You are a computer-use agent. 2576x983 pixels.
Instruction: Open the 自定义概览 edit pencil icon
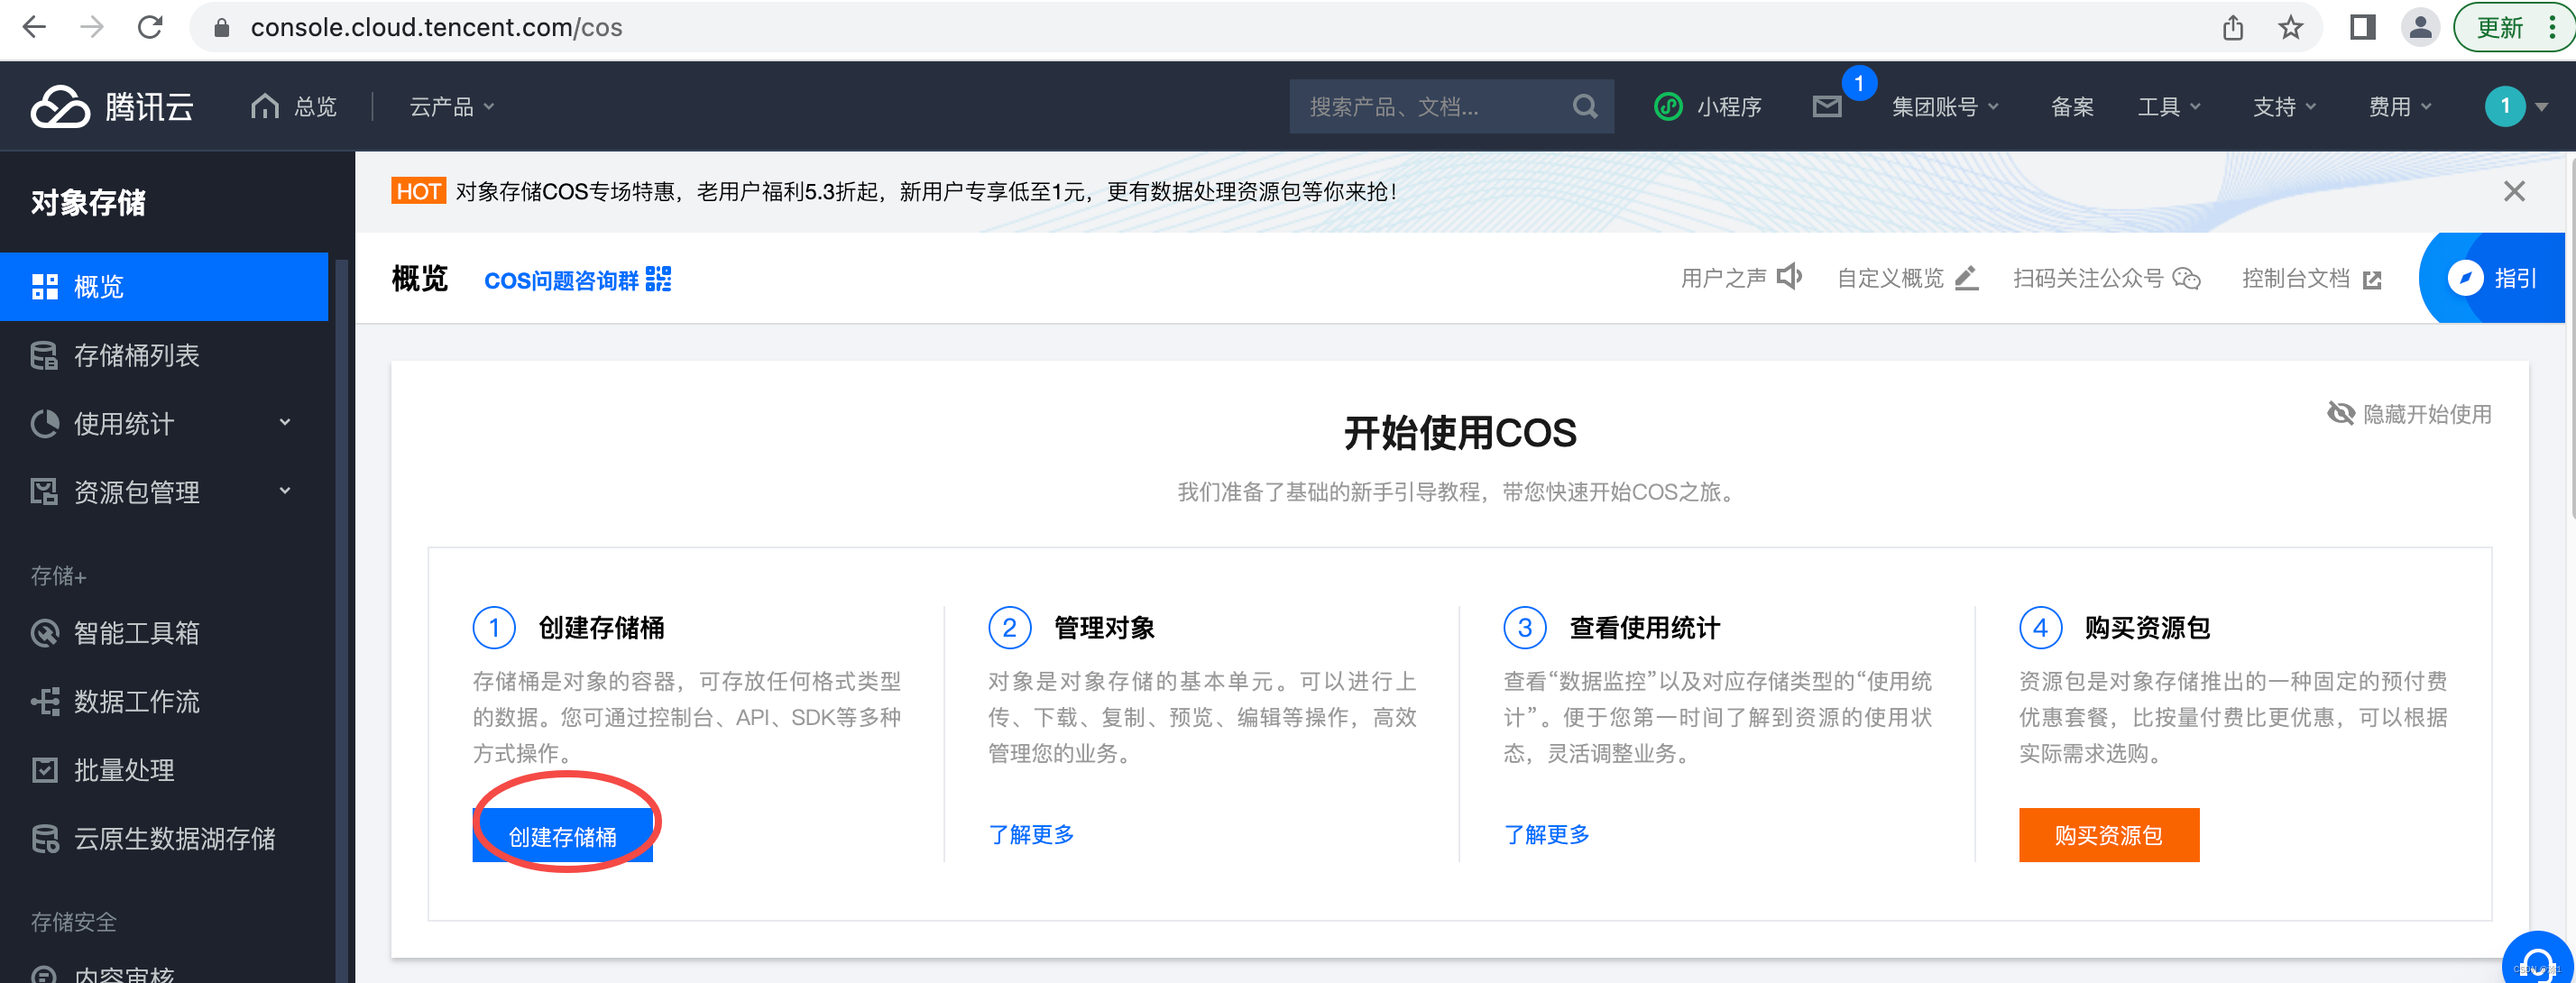click(x=1965, y=280)
